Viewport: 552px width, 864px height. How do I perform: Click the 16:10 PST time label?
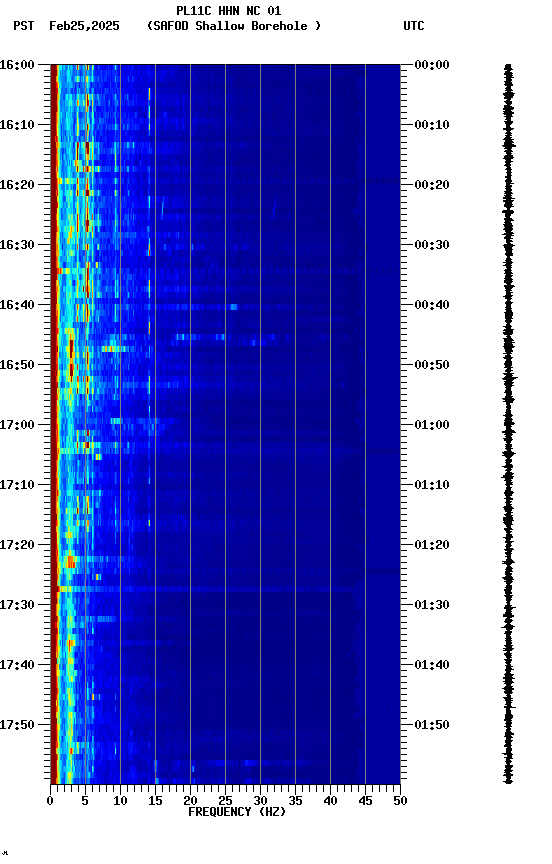coord(17,125)
